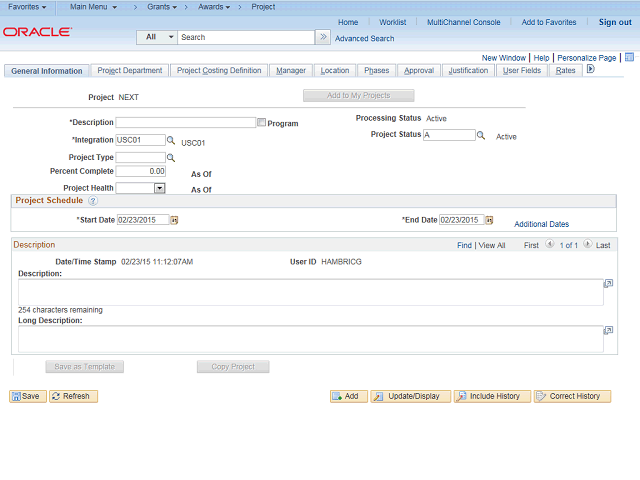Open the Project breadcrumb item
The image size is (640, 480).
pyautogui.click(x=263, y=7)
